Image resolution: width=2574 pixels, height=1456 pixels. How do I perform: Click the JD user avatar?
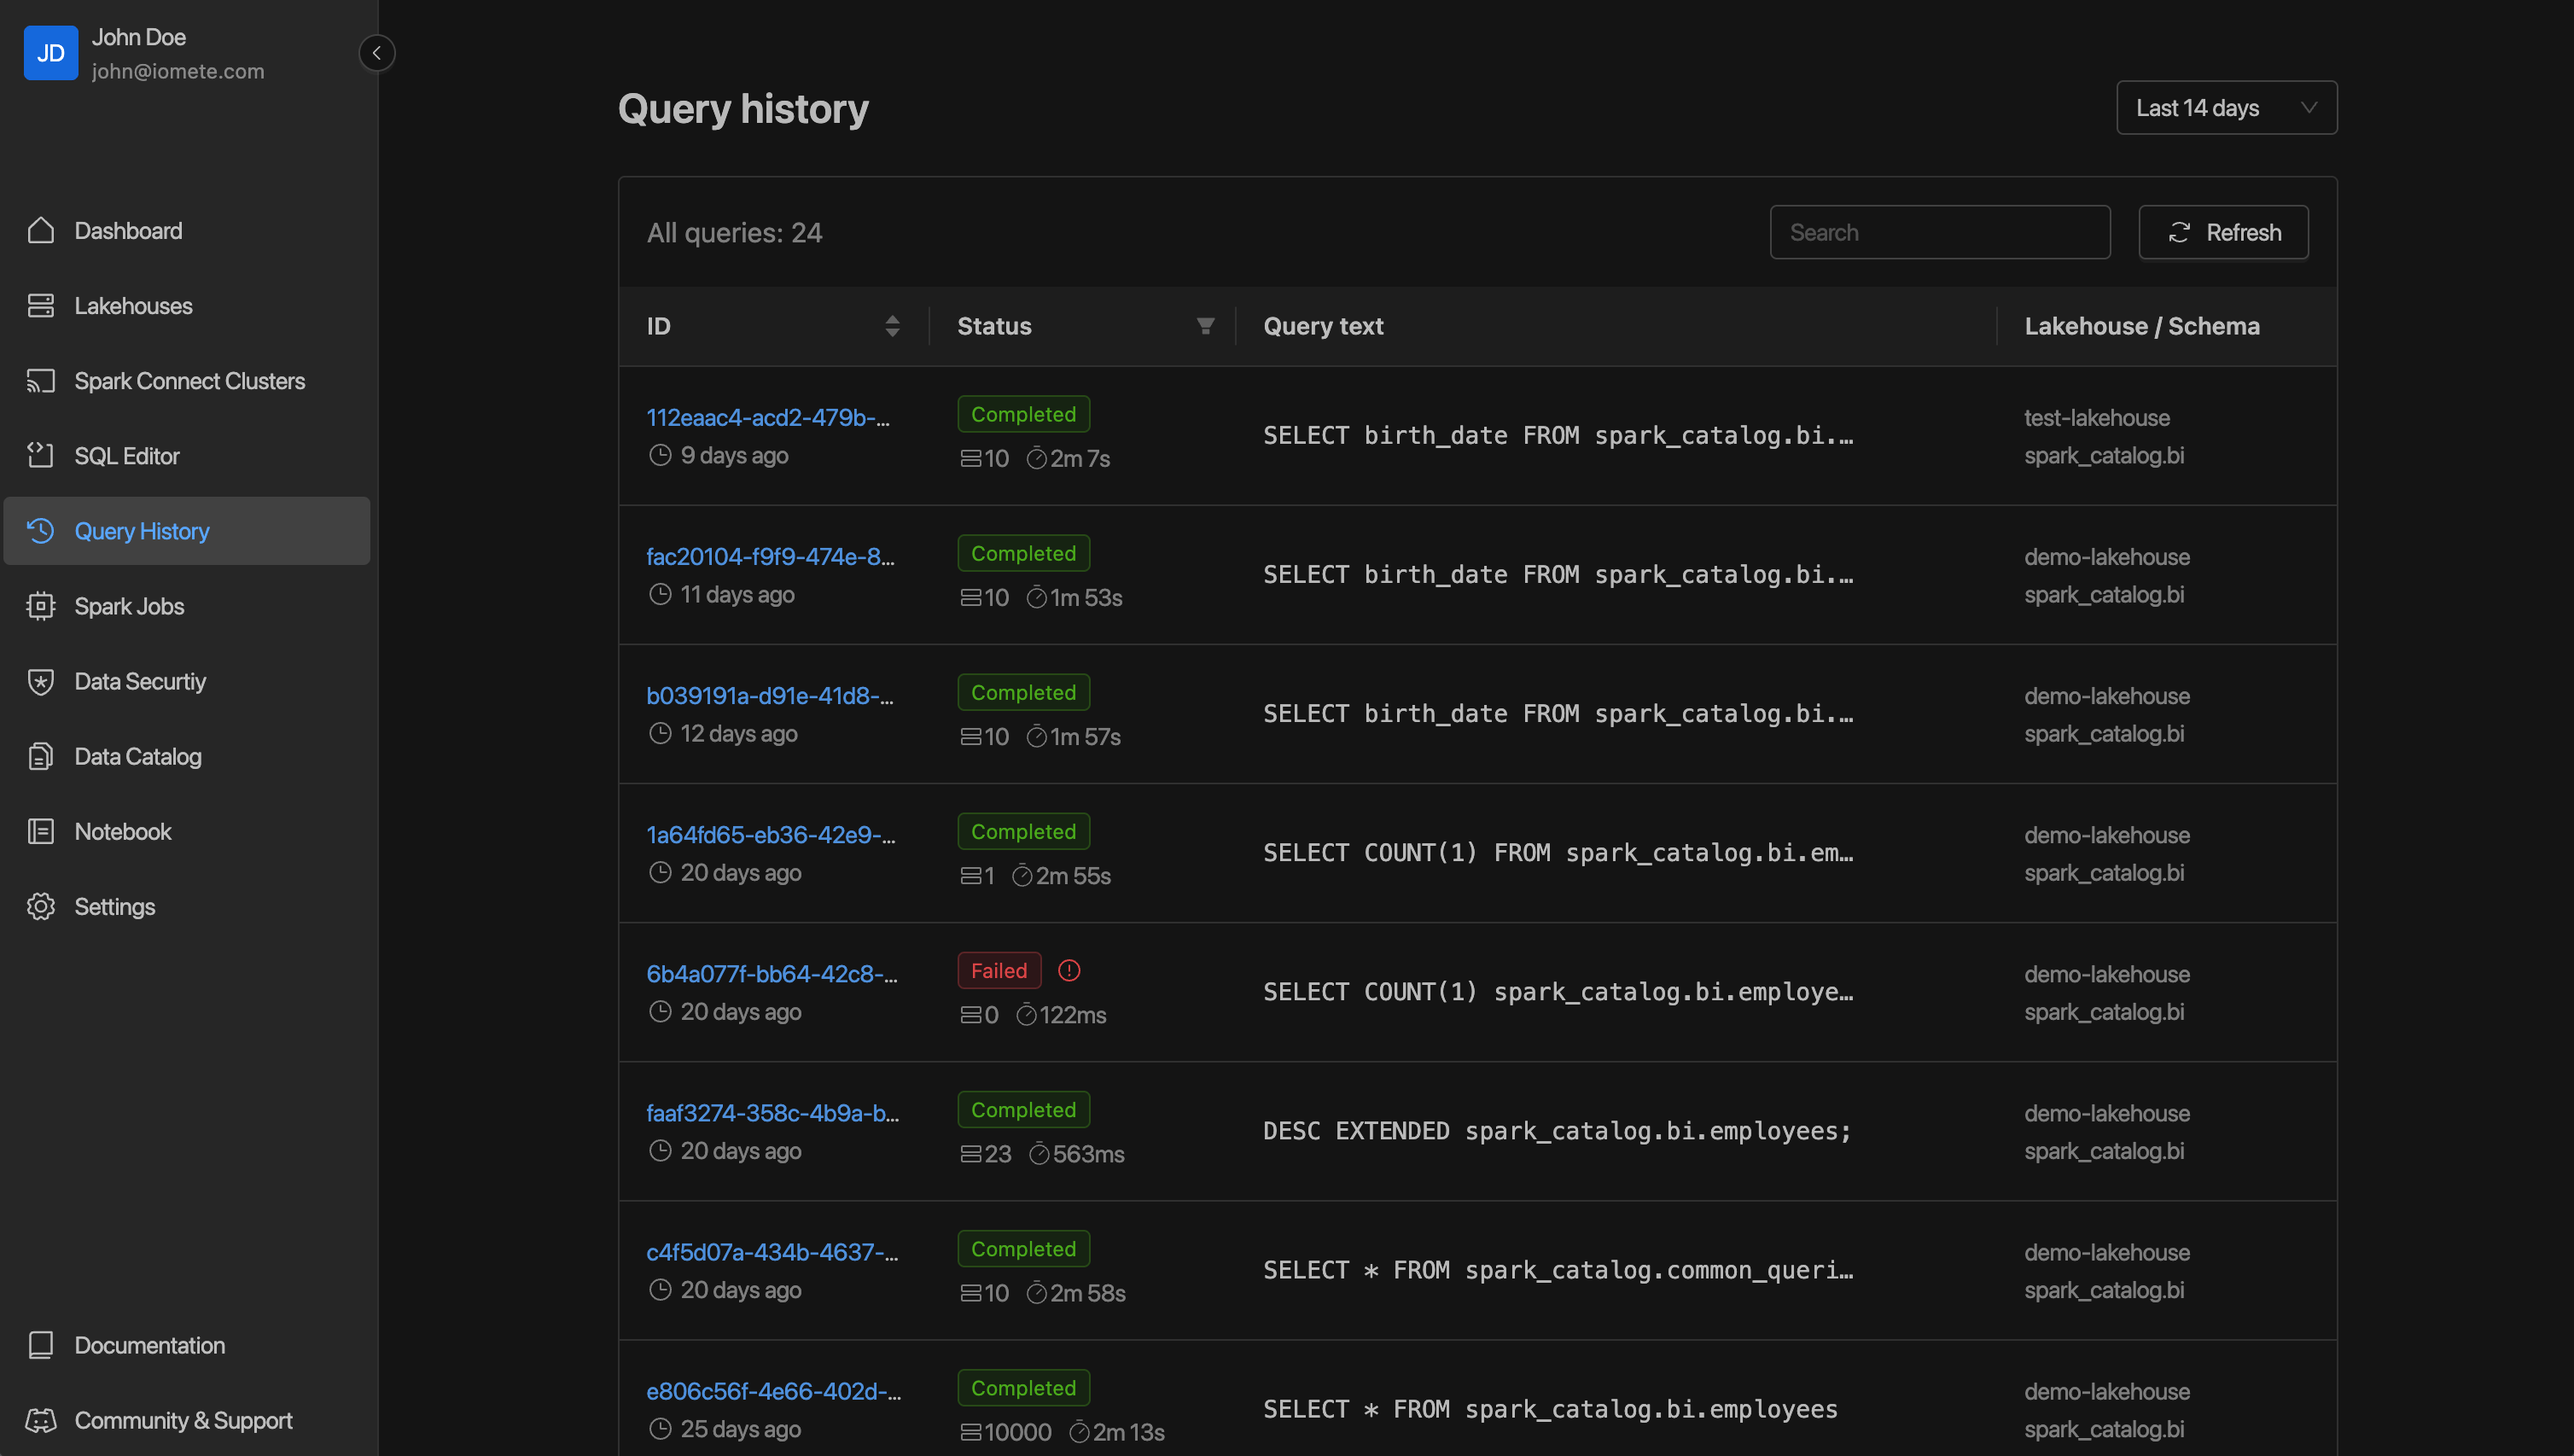click(x=51, y=53)
